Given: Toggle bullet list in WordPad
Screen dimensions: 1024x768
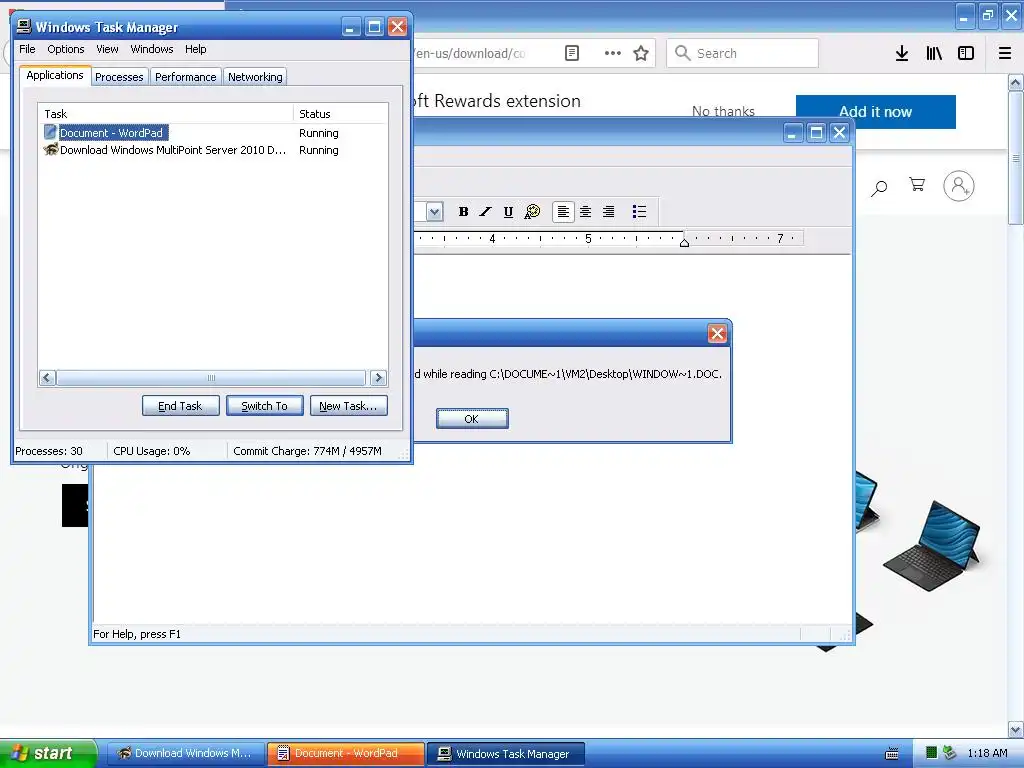Looking at the screenshot, I should (x=639, y=212).
